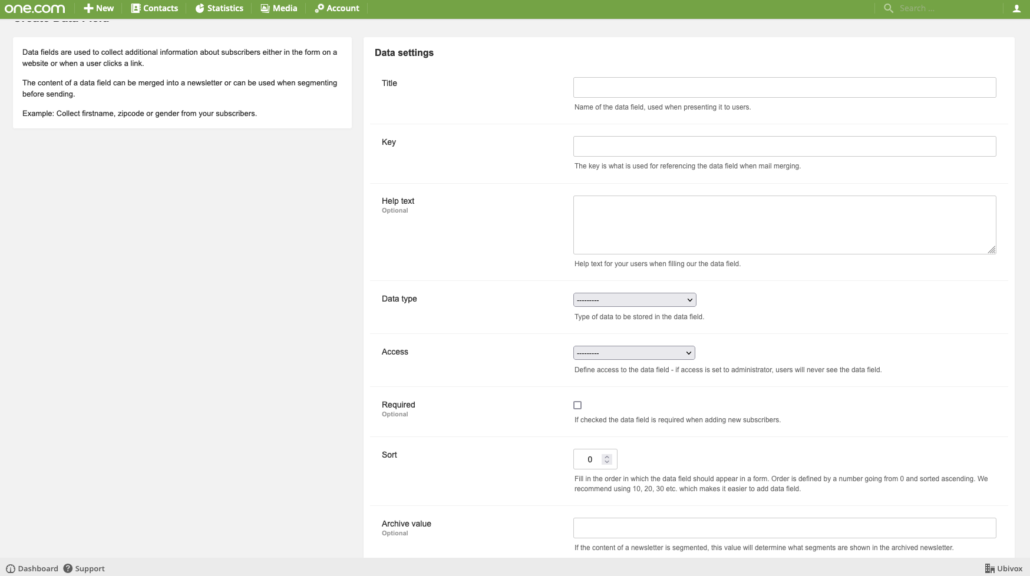Click the Required label
The image size is (1030, 576).
point(398,405)
